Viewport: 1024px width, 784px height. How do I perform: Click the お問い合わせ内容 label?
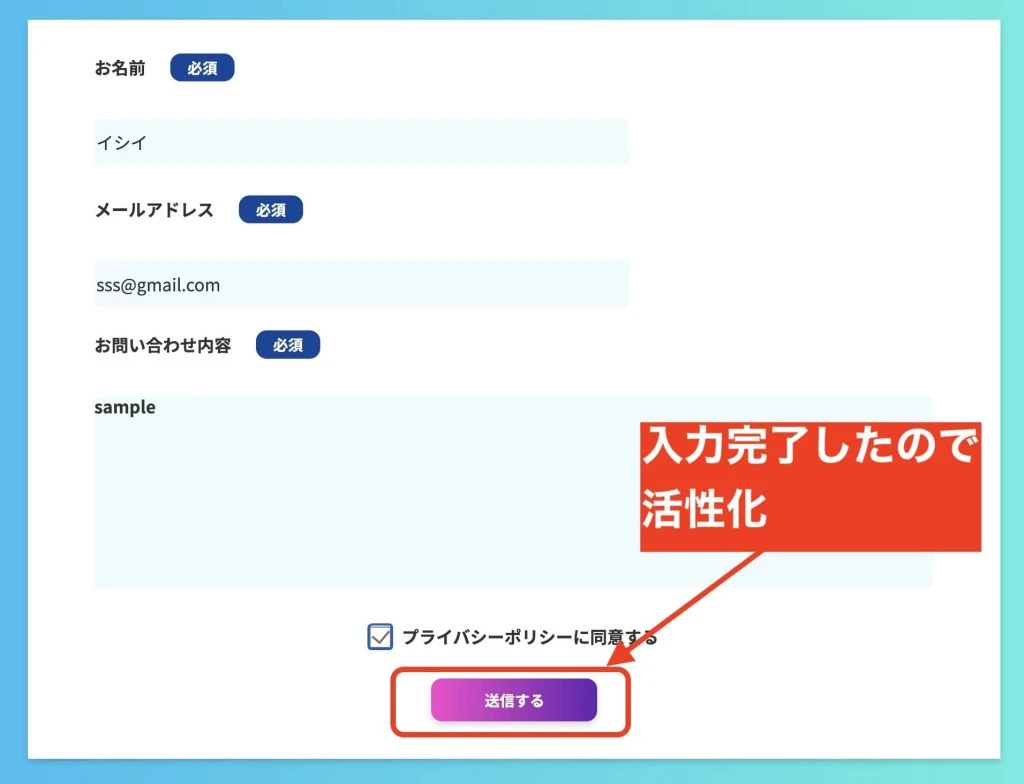163,345
